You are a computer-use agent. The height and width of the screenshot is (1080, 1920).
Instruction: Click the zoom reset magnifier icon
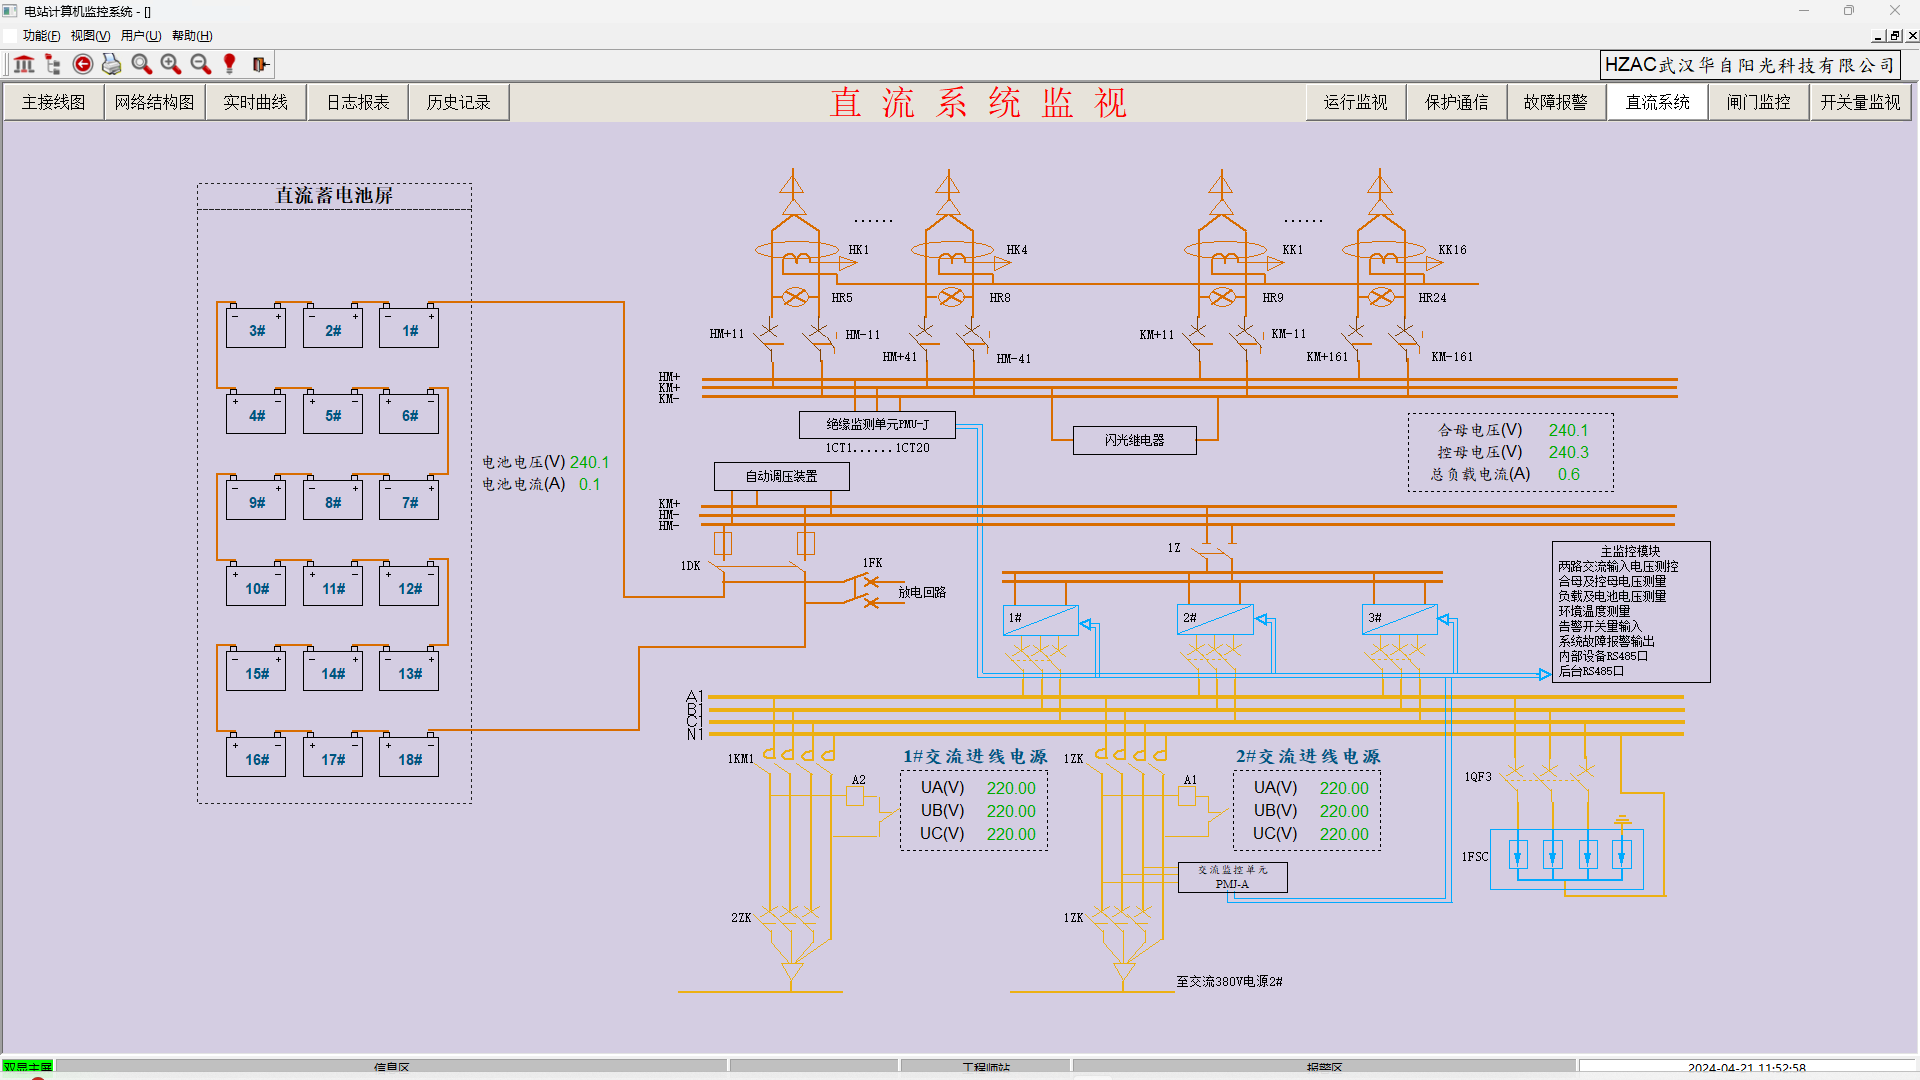tap(142, 64)
